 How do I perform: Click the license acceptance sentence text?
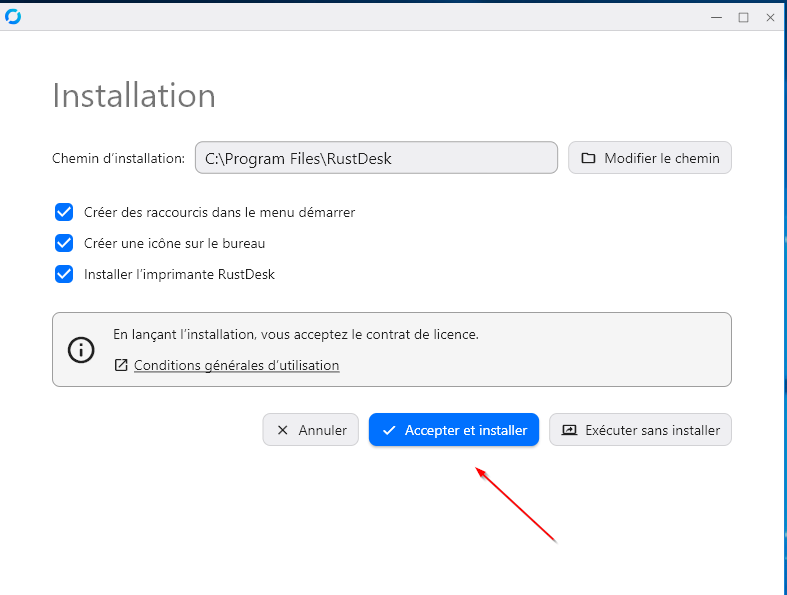click(296, 334)
